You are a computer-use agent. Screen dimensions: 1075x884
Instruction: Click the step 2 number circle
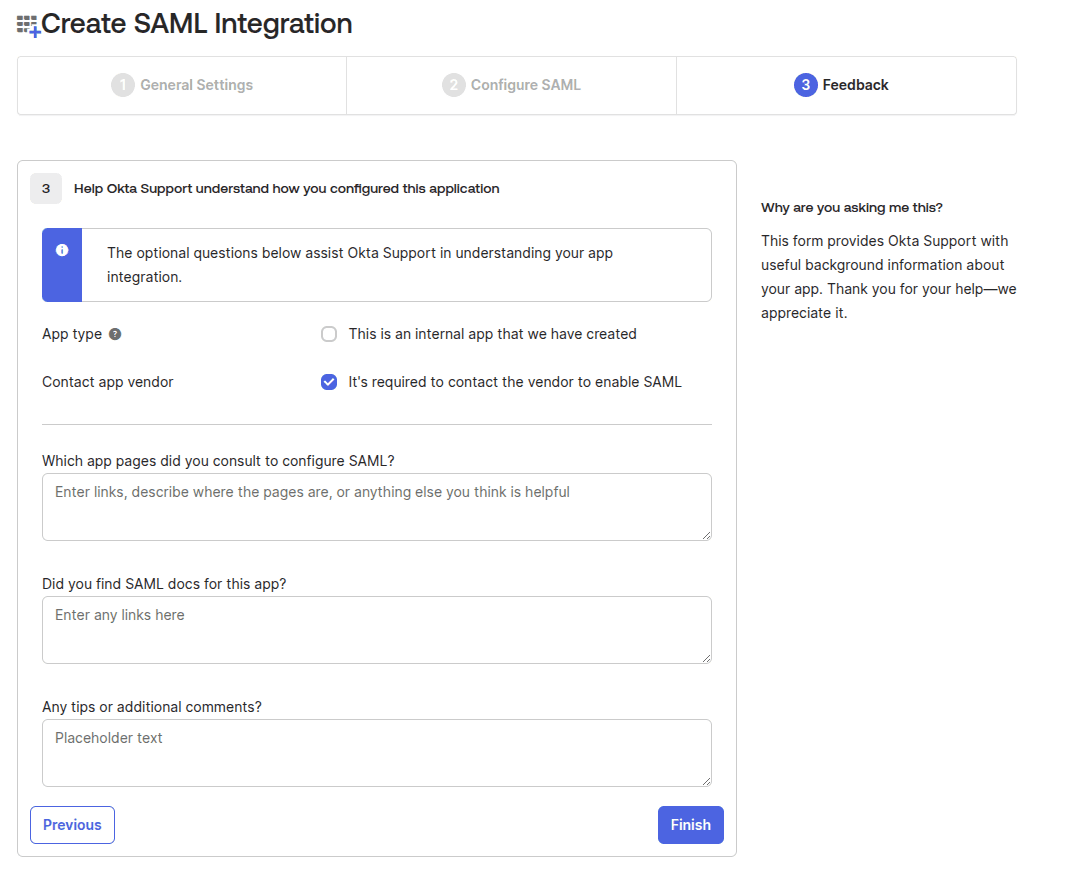(x=454, y=85)
